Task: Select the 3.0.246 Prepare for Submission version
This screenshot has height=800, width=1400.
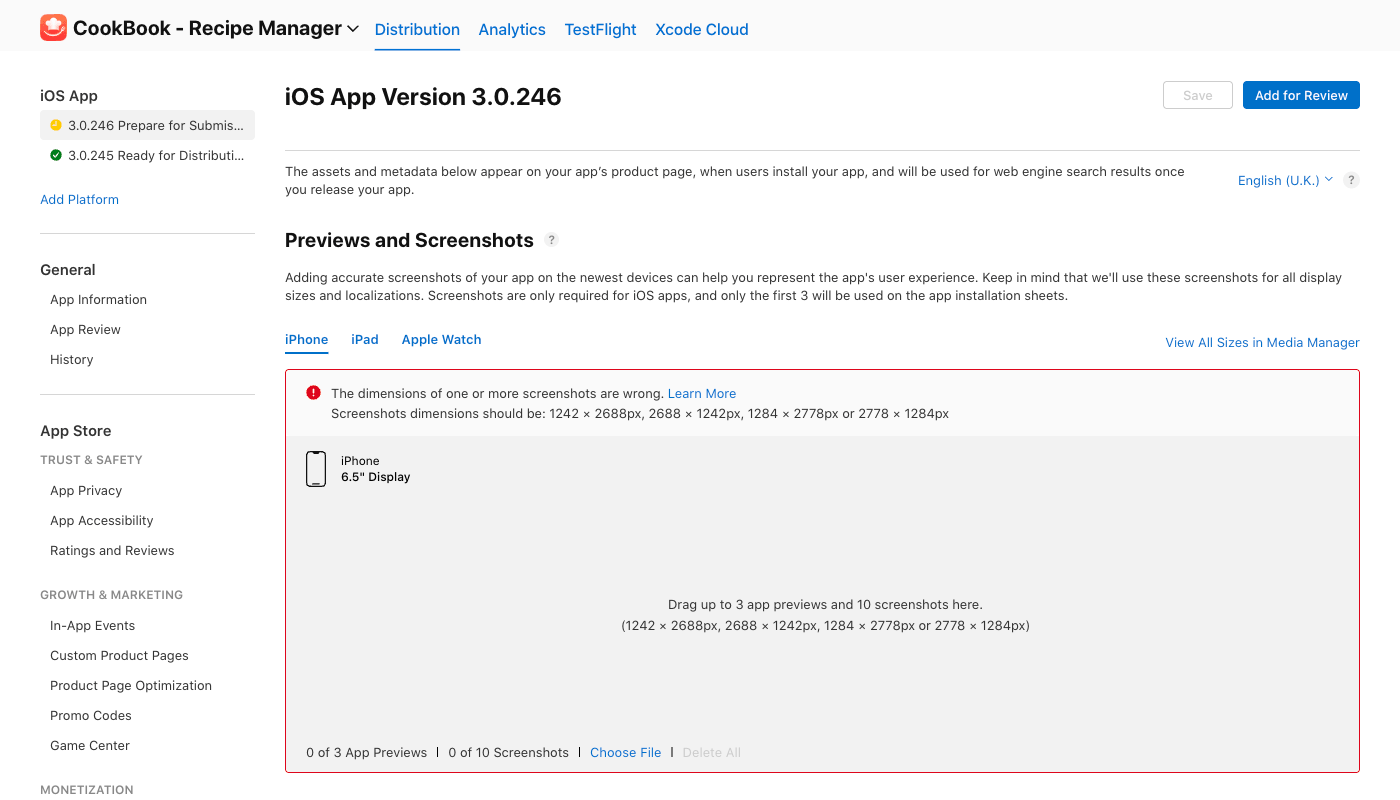Action: click(147, 125)
